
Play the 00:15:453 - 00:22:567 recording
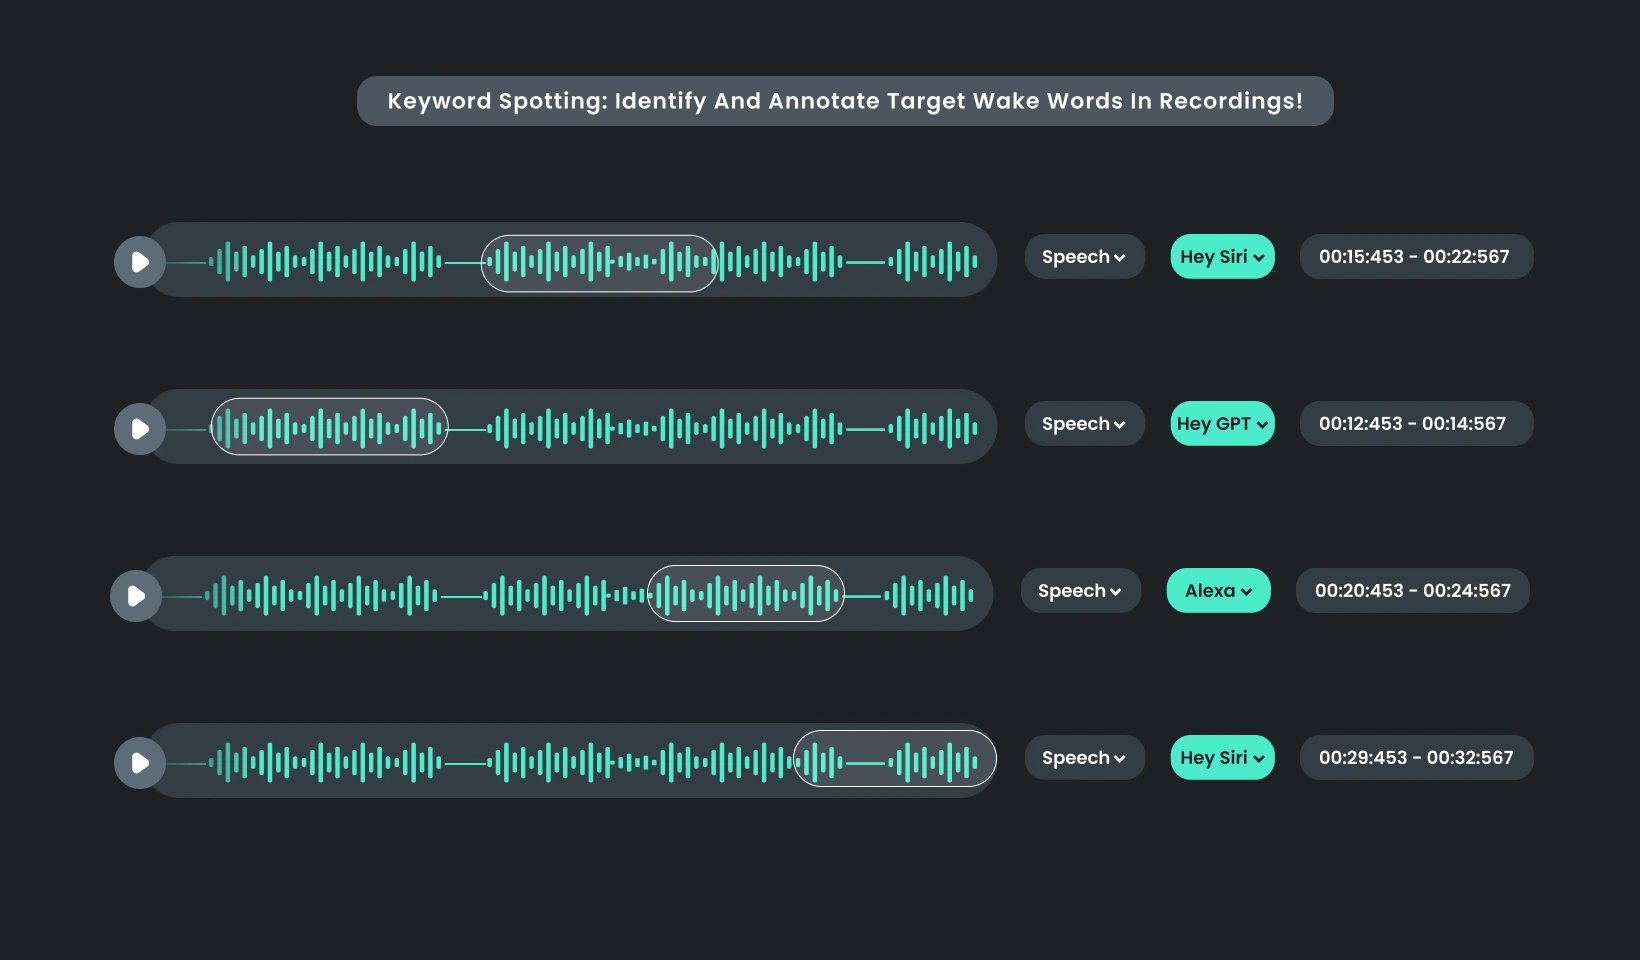(140, 262)
